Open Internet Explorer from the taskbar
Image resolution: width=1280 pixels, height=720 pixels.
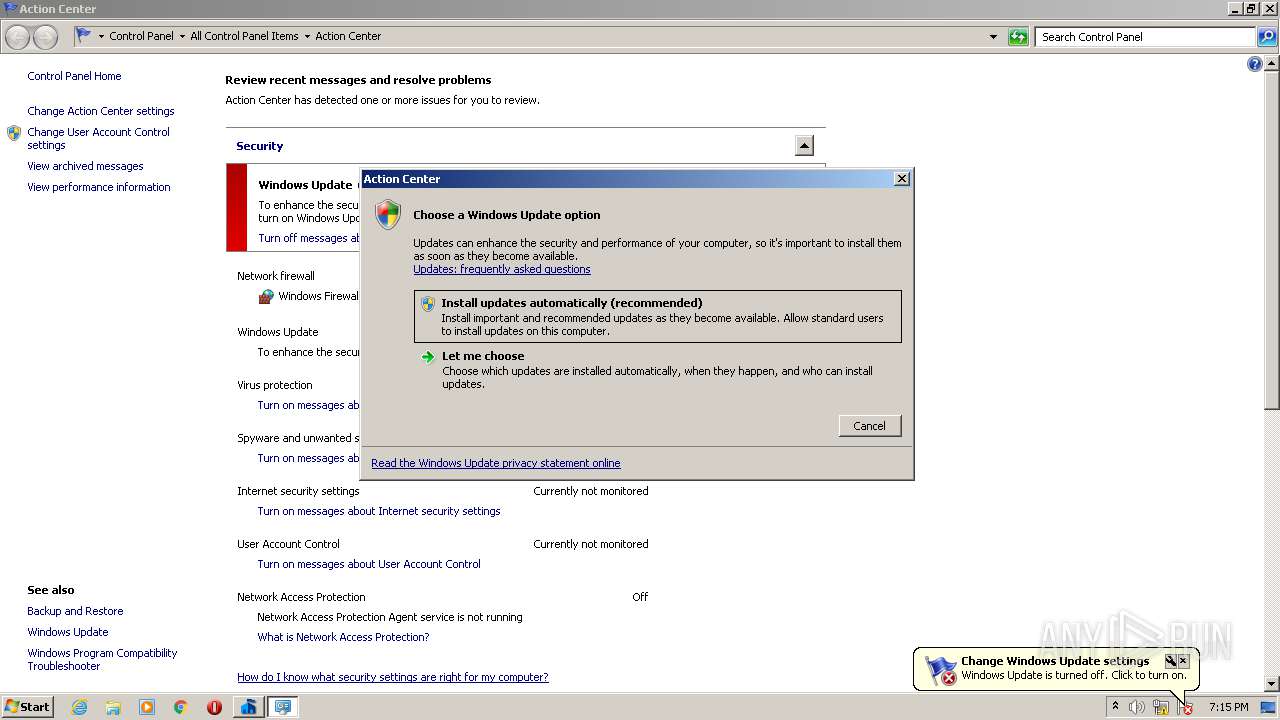[79, 707]
